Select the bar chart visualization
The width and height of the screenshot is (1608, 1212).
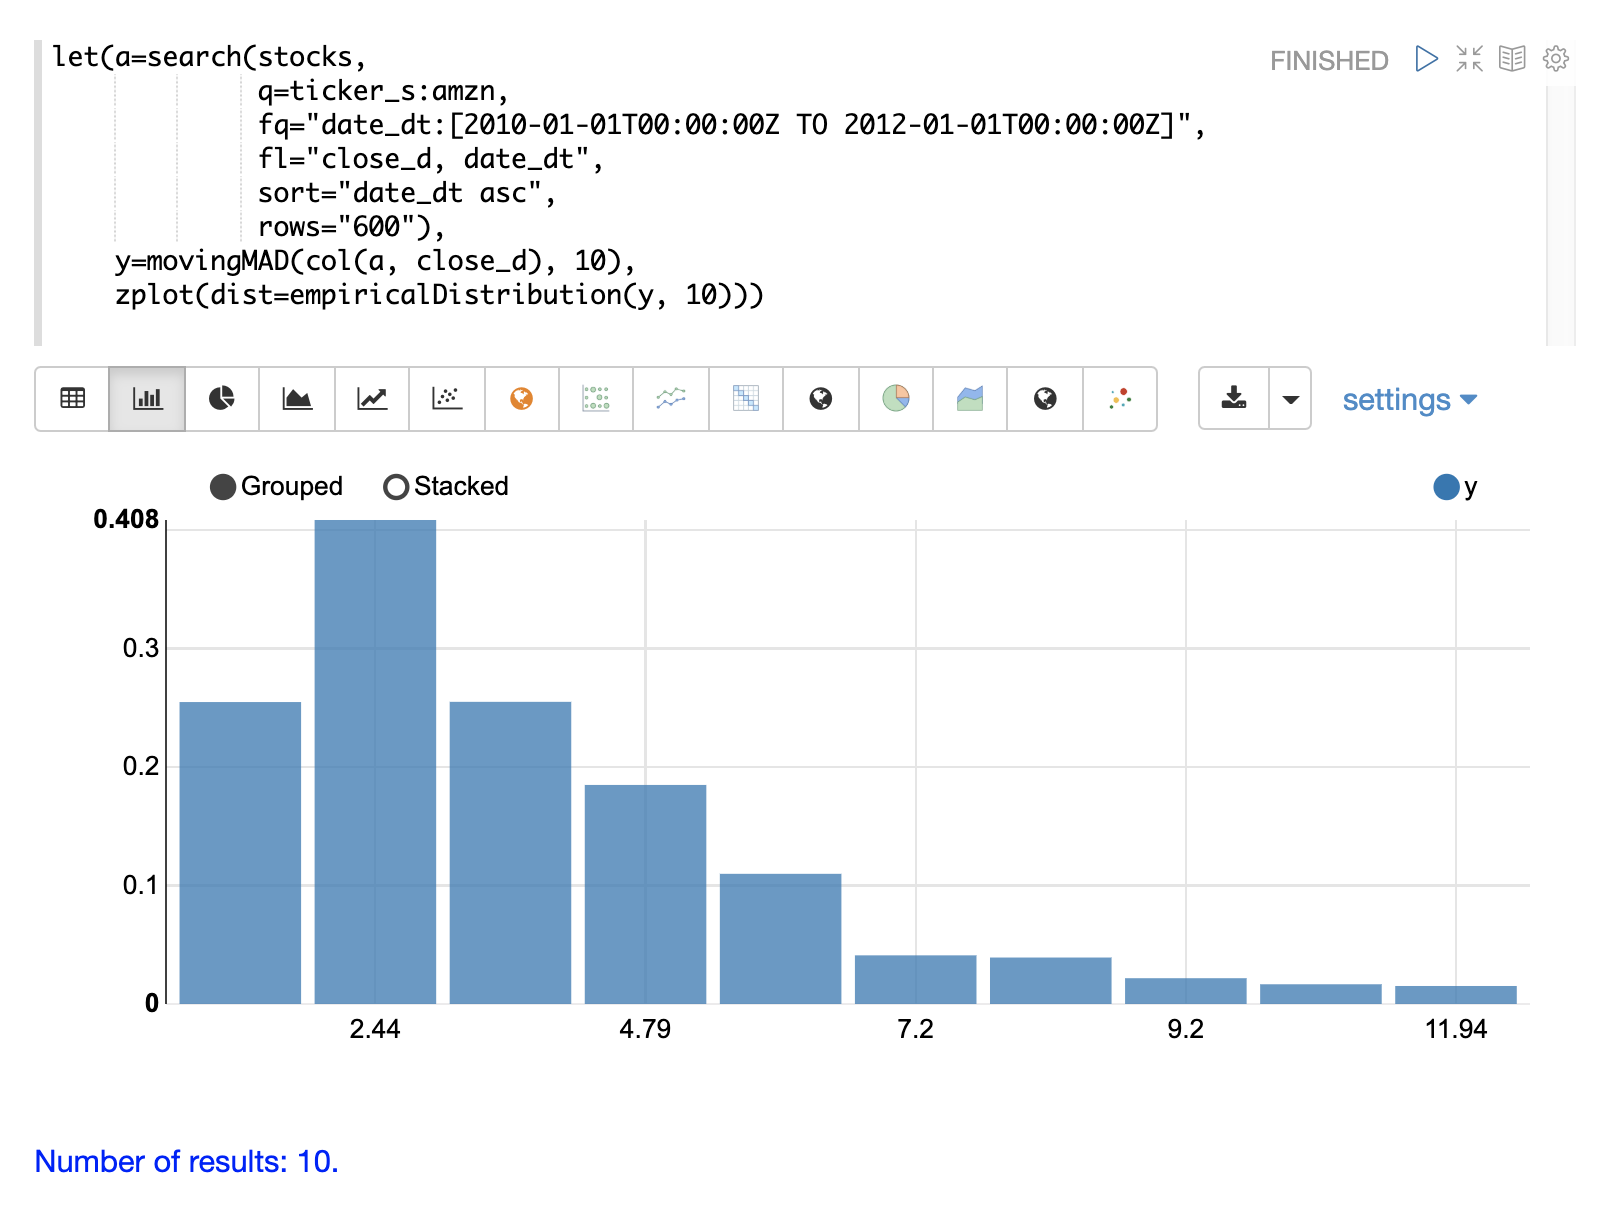(147, 399)
